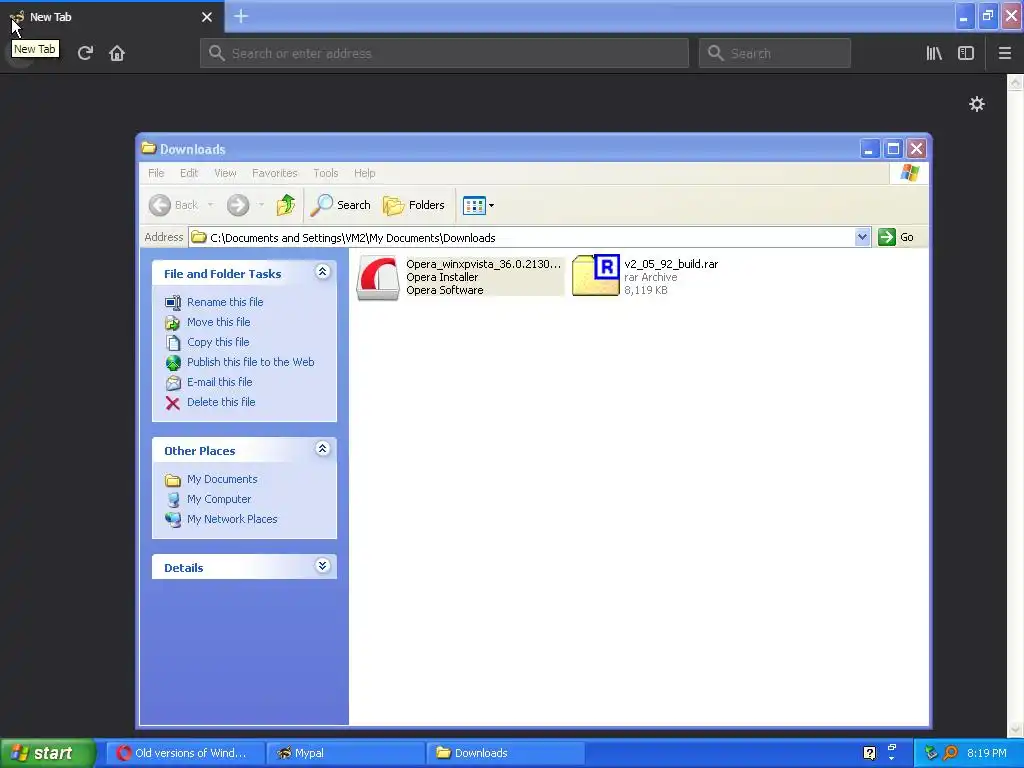Minimize the Downloads window

coord(869,149)
